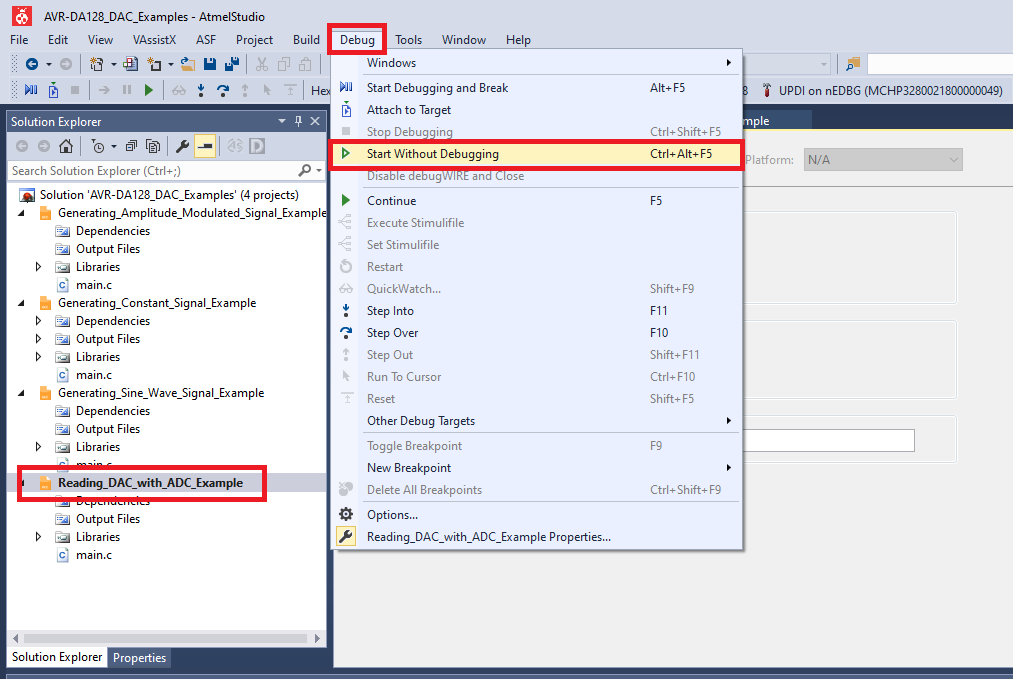Click the New Project toolbar icon

coord(96,64)
